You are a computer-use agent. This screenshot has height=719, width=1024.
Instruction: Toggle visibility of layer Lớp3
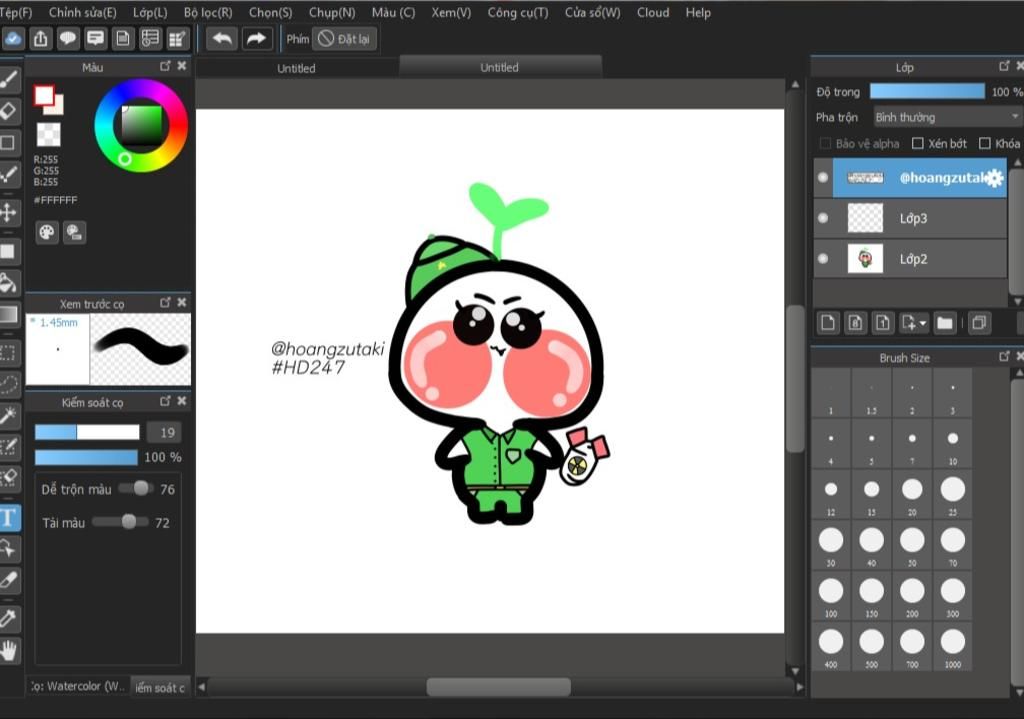[x=823, y=218]
